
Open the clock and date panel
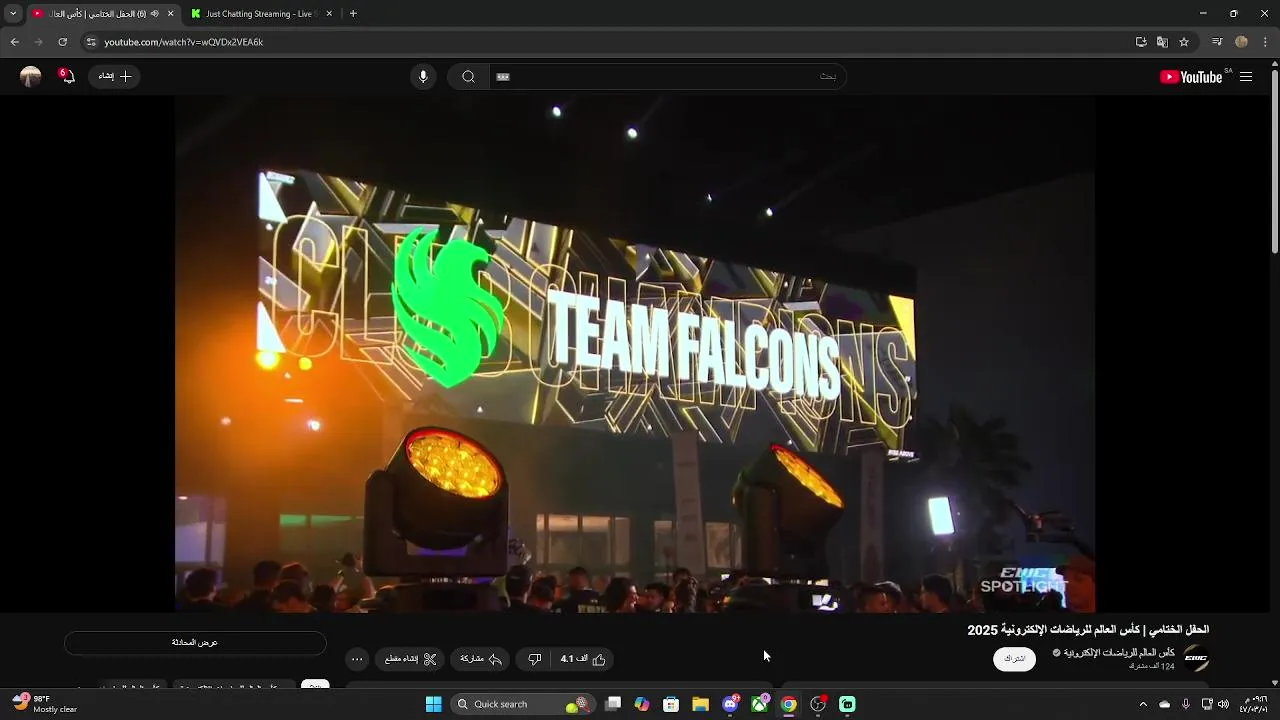1254,704
